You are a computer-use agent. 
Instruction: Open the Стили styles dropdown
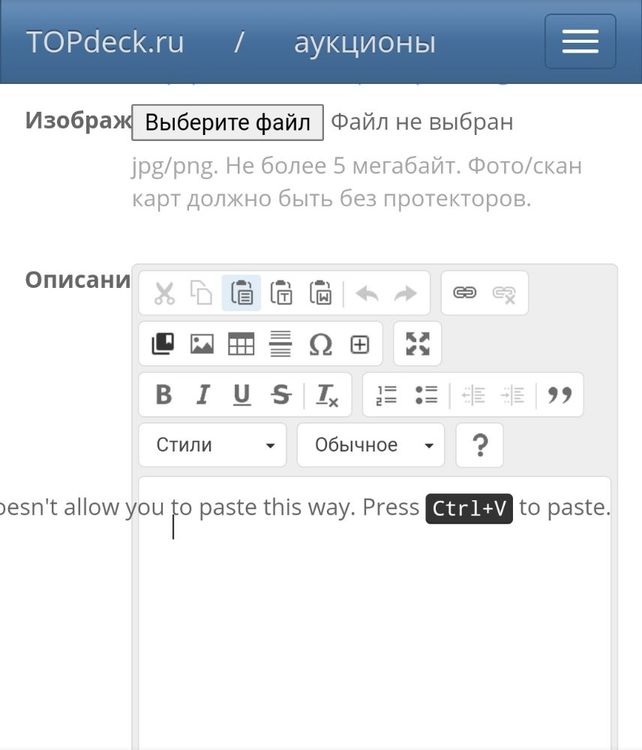coord(213,445)
